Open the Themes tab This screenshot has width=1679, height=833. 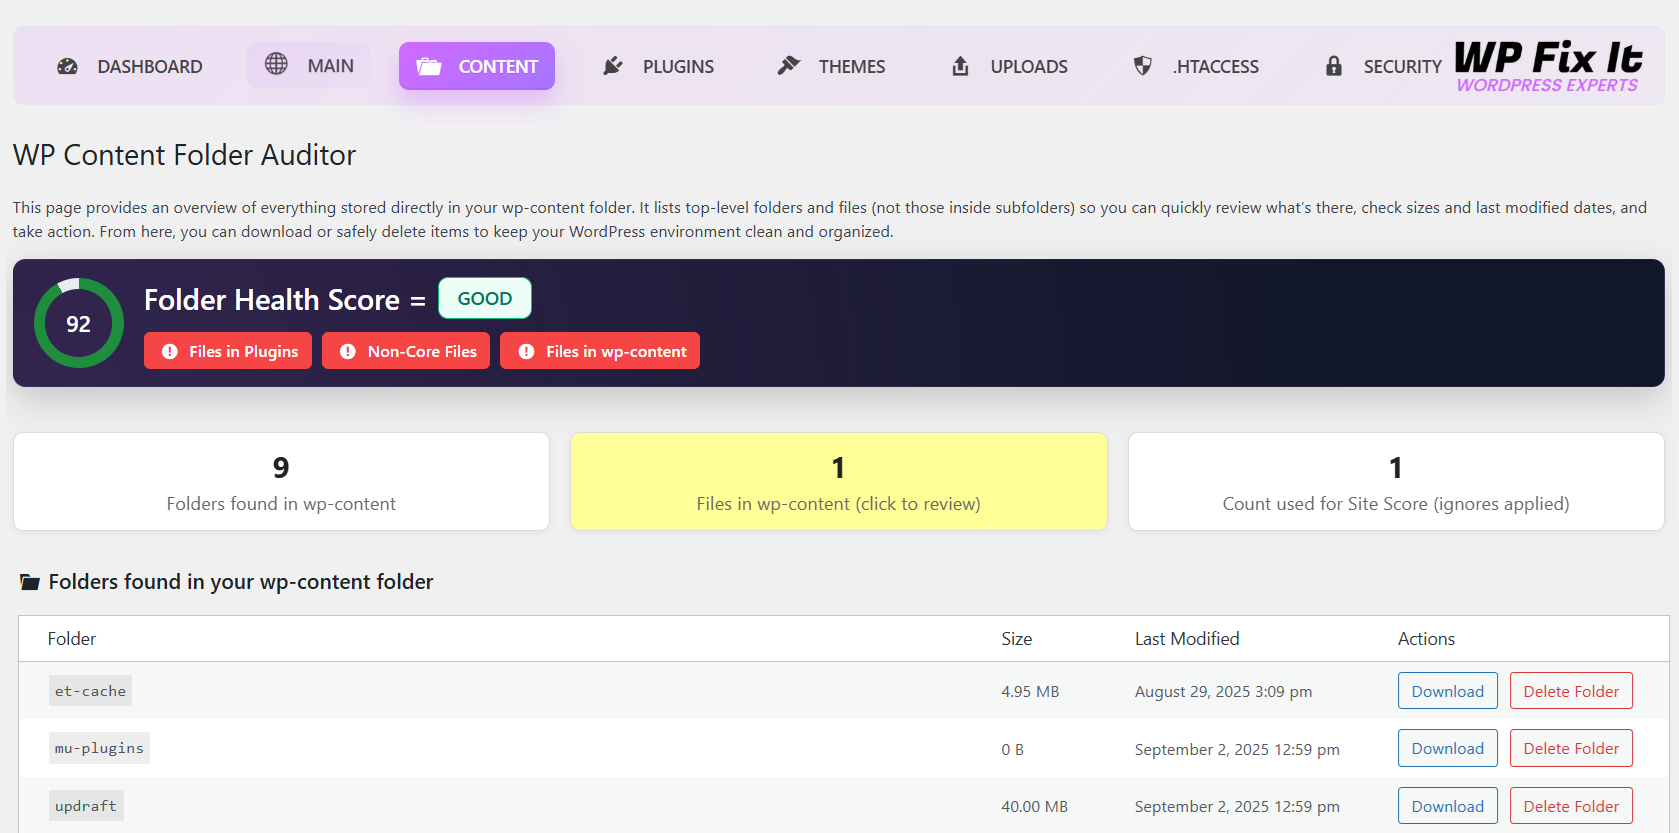(x=831, y=66)
